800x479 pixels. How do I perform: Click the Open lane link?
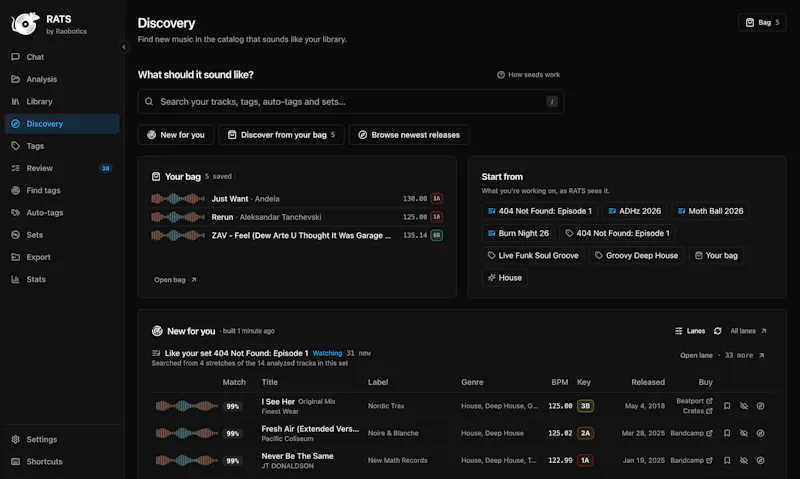(696, 355)
